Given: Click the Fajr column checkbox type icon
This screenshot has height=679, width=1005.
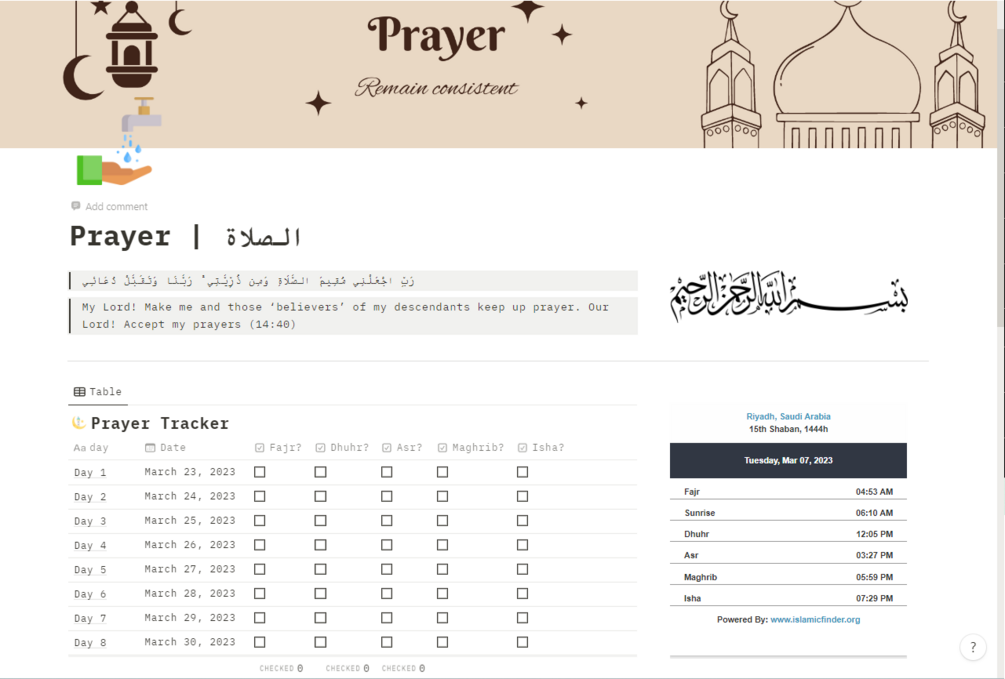Looking at the screenshot, I should point(260,448).
